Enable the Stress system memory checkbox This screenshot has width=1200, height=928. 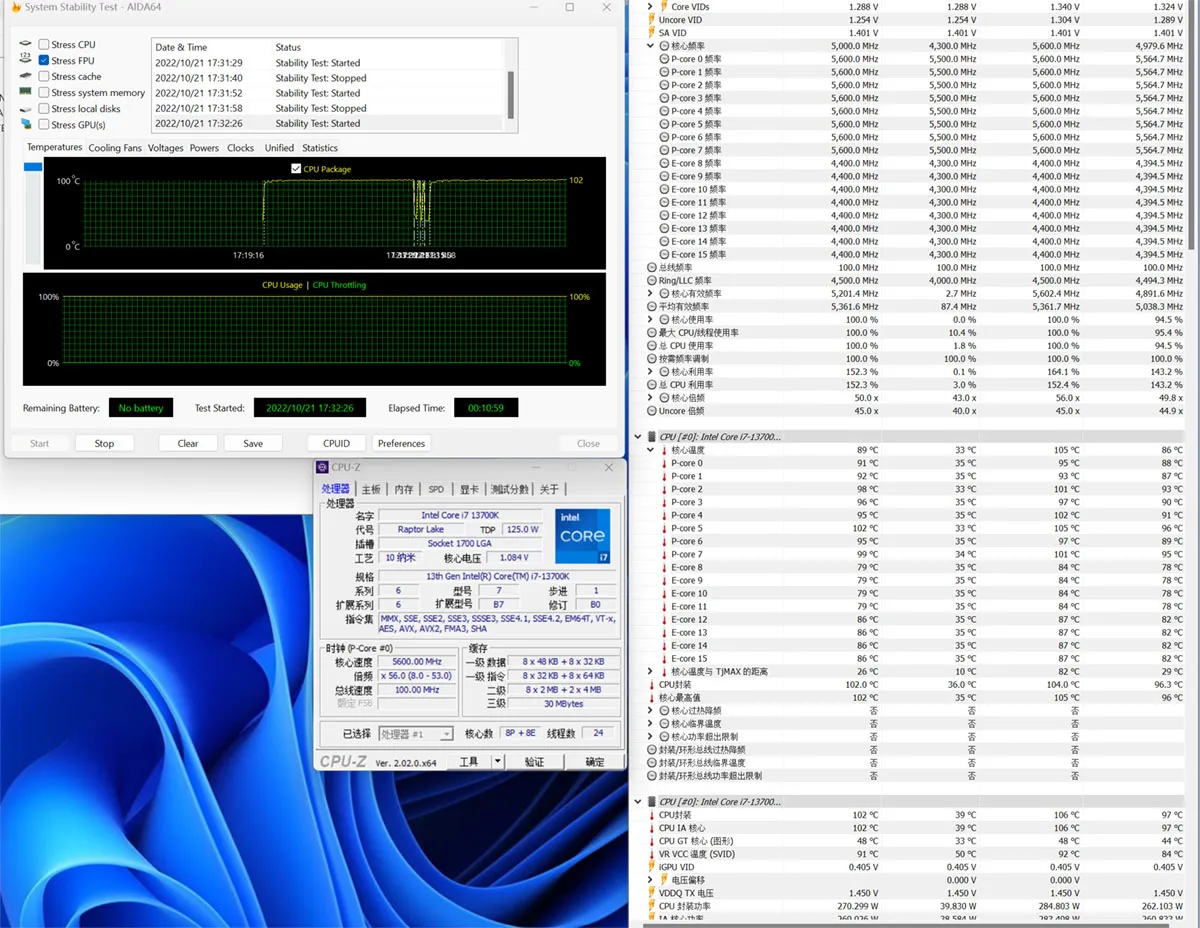point(44,92)
